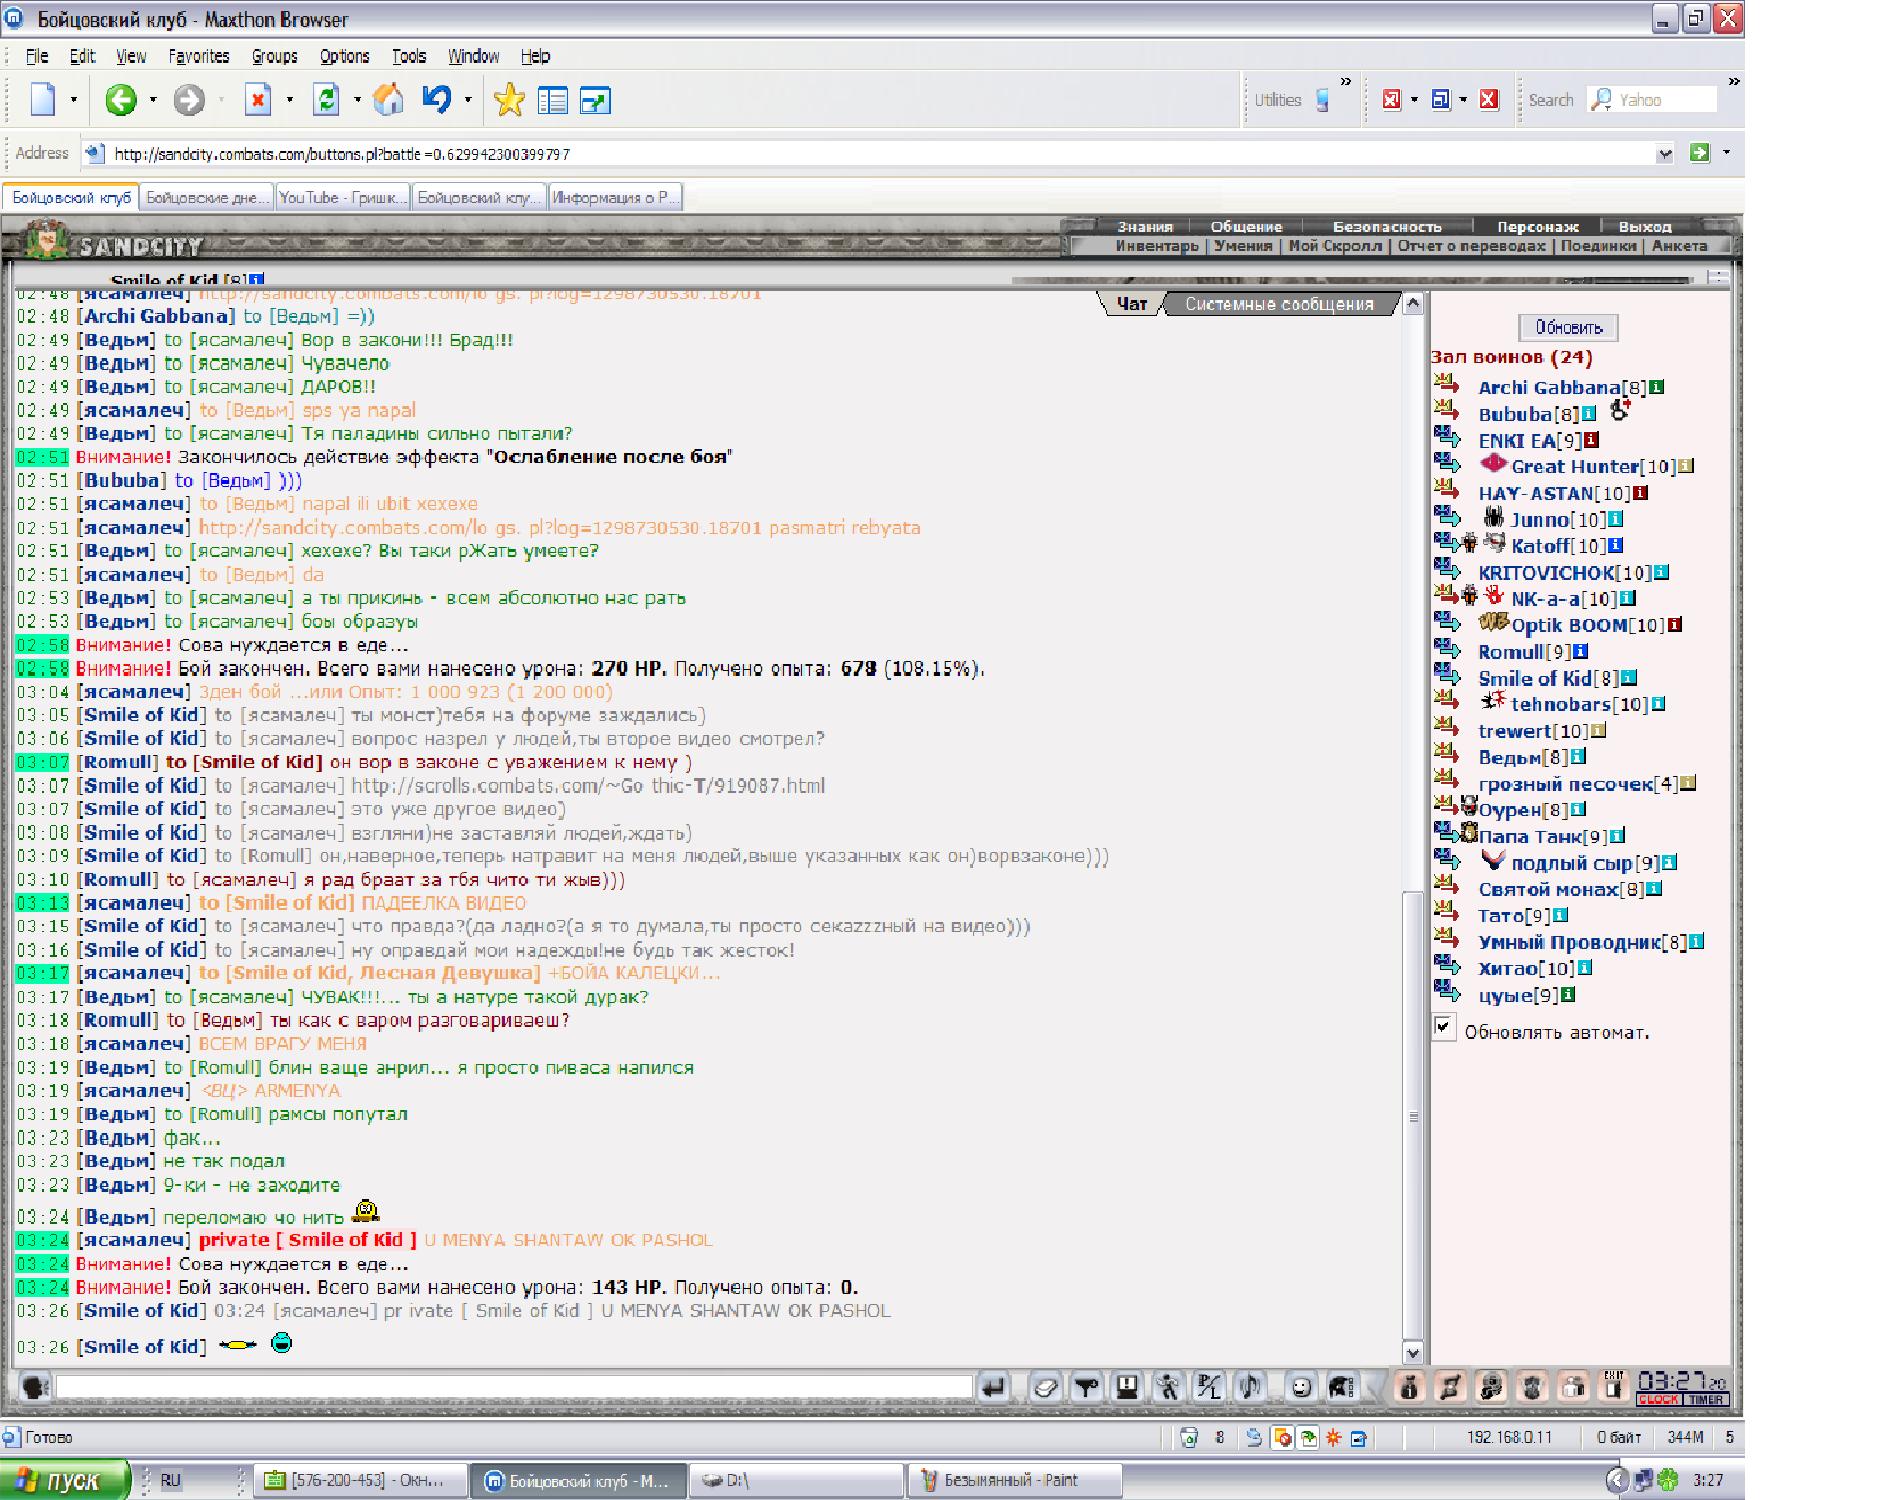Toggle the CLOCK mode under game clock
This screenshot has width=1900, height=1500.
pyautogui.click(x=1658, y=1399)
